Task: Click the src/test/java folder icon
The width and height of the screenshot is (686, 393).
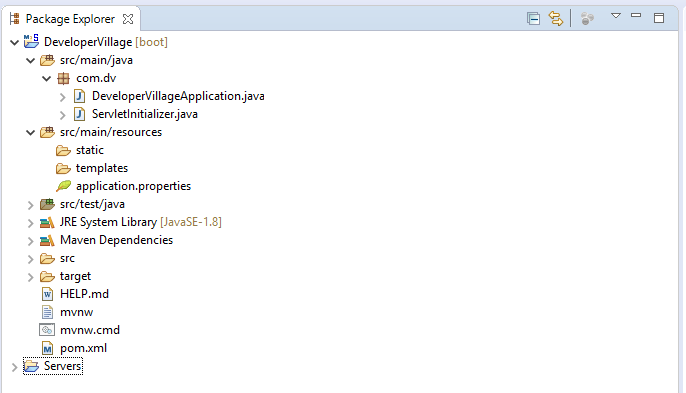Action: coord(47,204)
